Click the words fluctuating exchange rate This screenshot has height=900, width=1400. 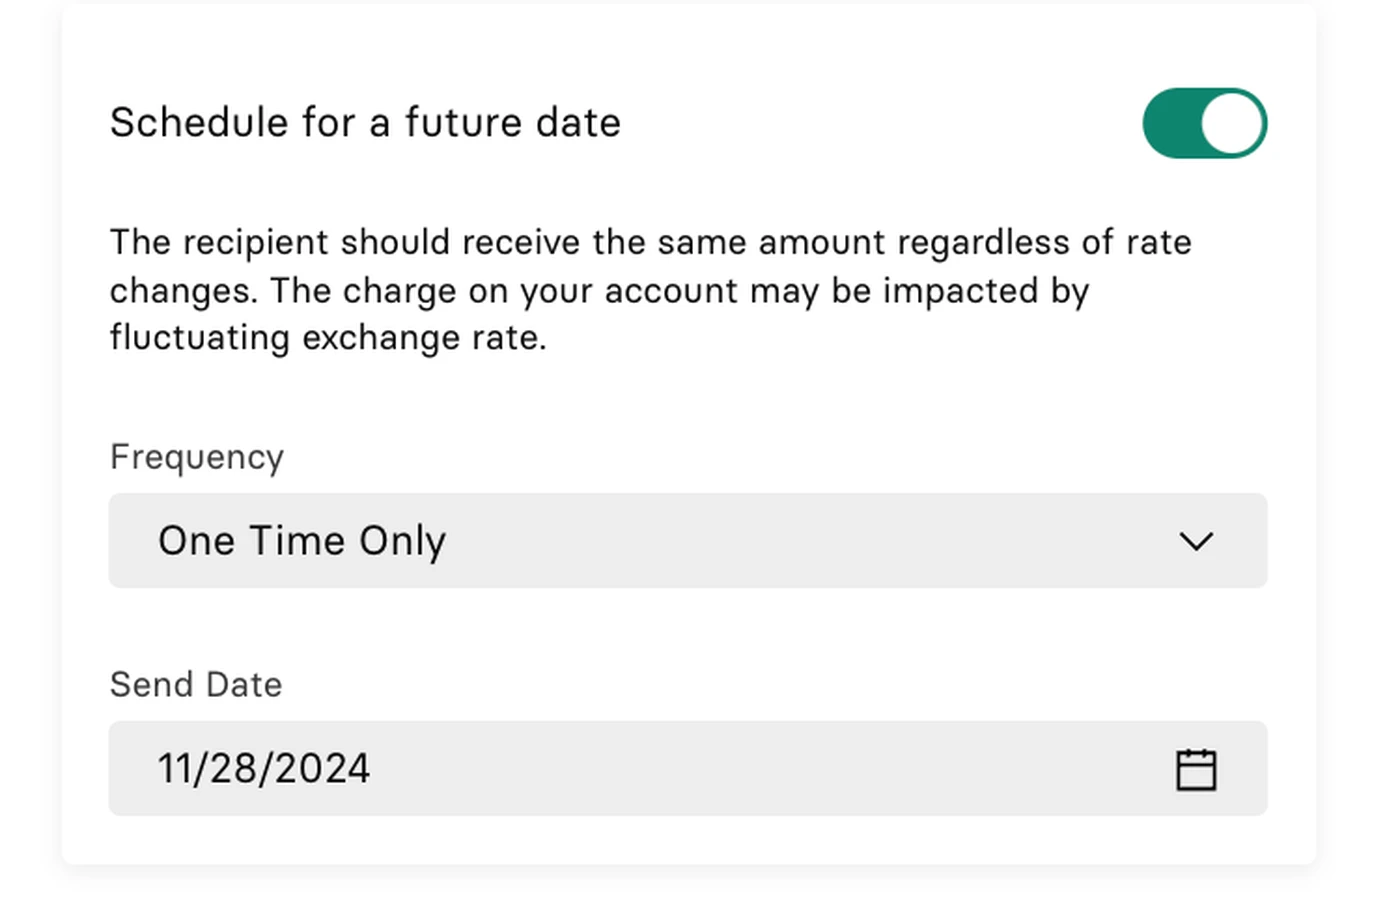click(x=328, y=338)
